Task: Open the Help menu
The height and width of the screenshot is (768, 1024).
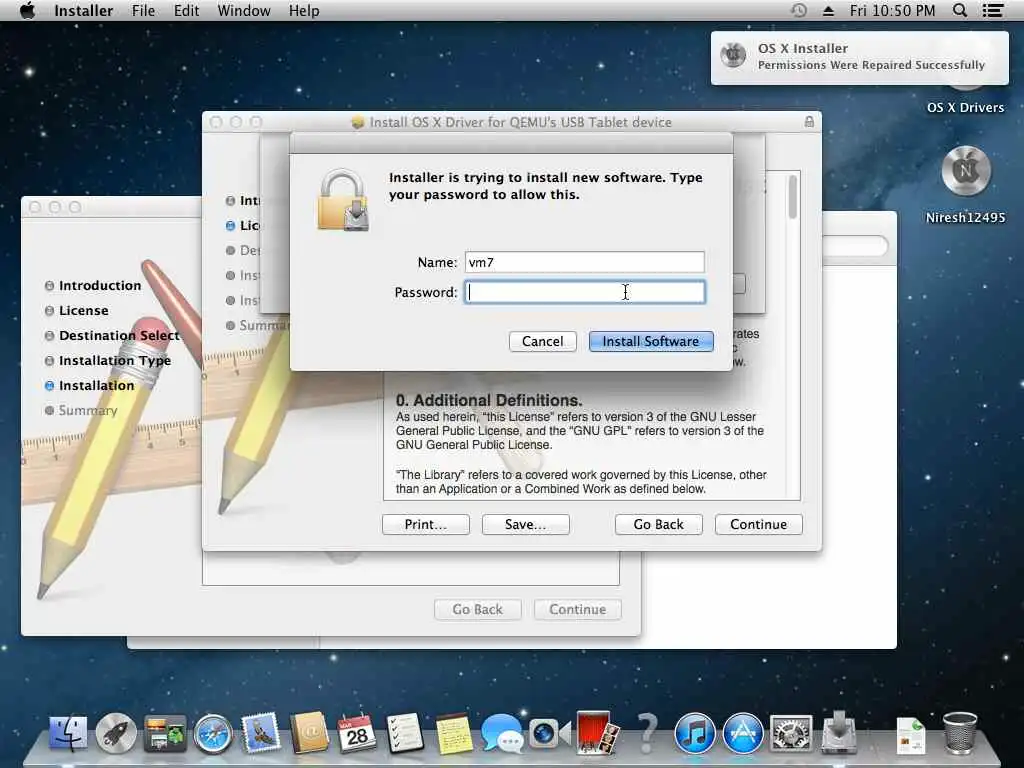Action: [x=304, y=10]
